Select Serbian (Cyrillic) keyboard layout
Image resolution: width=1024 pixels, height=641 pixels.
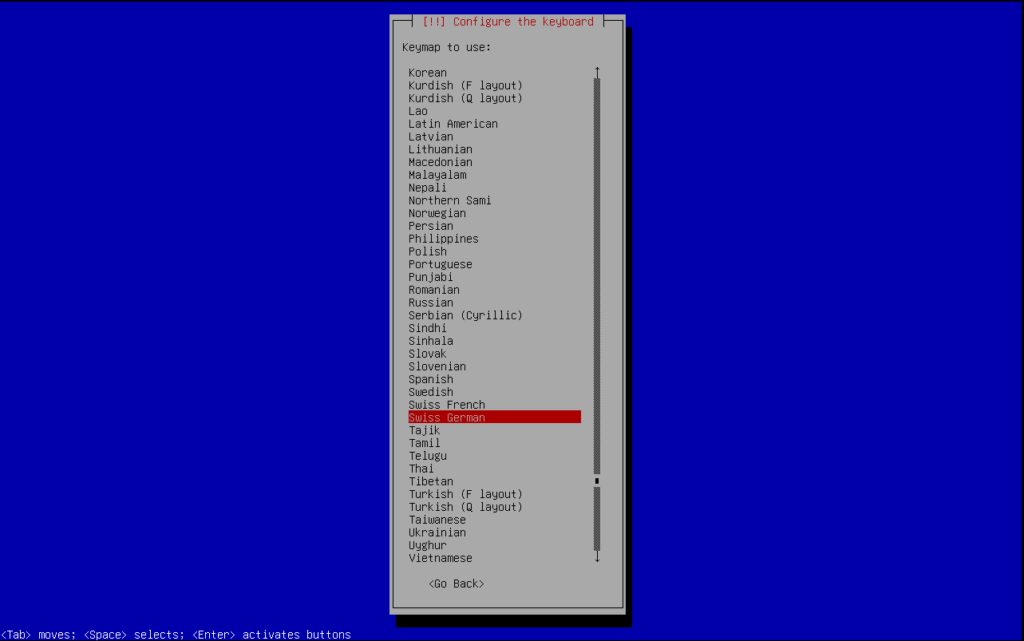point(466,314)
